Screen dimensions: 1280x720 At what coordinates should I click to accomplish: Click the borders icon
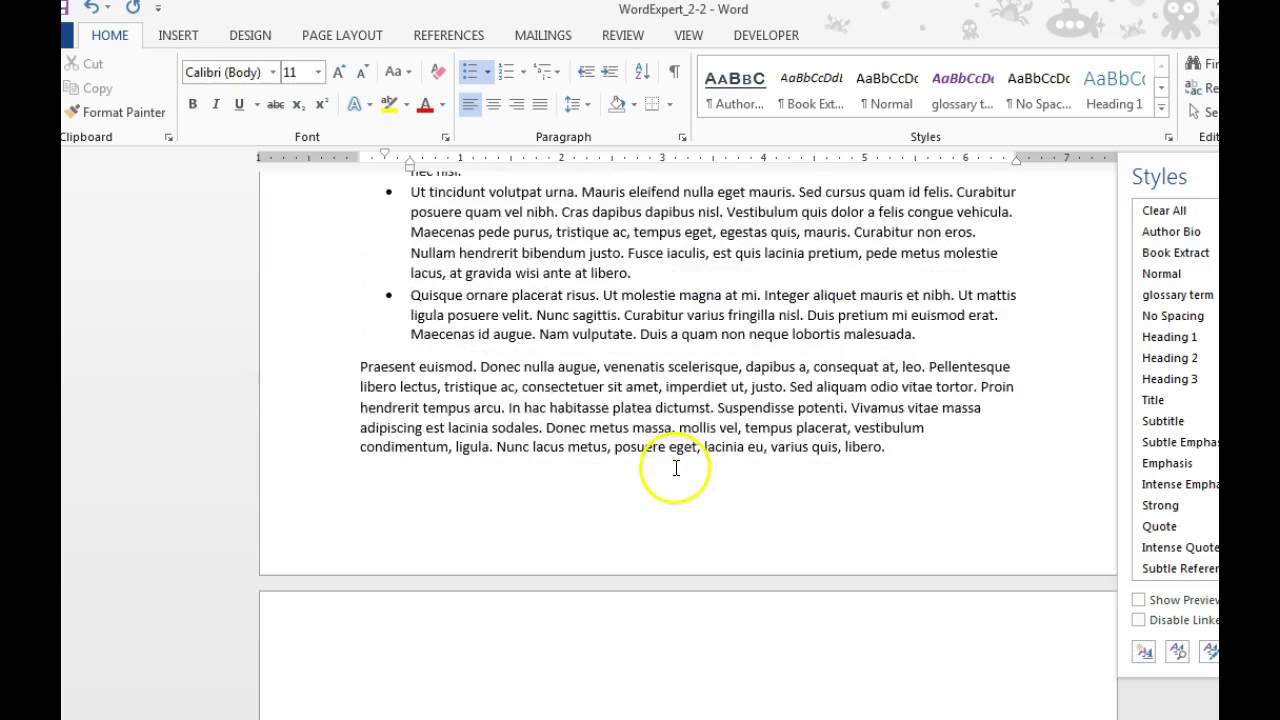[652, 104]
